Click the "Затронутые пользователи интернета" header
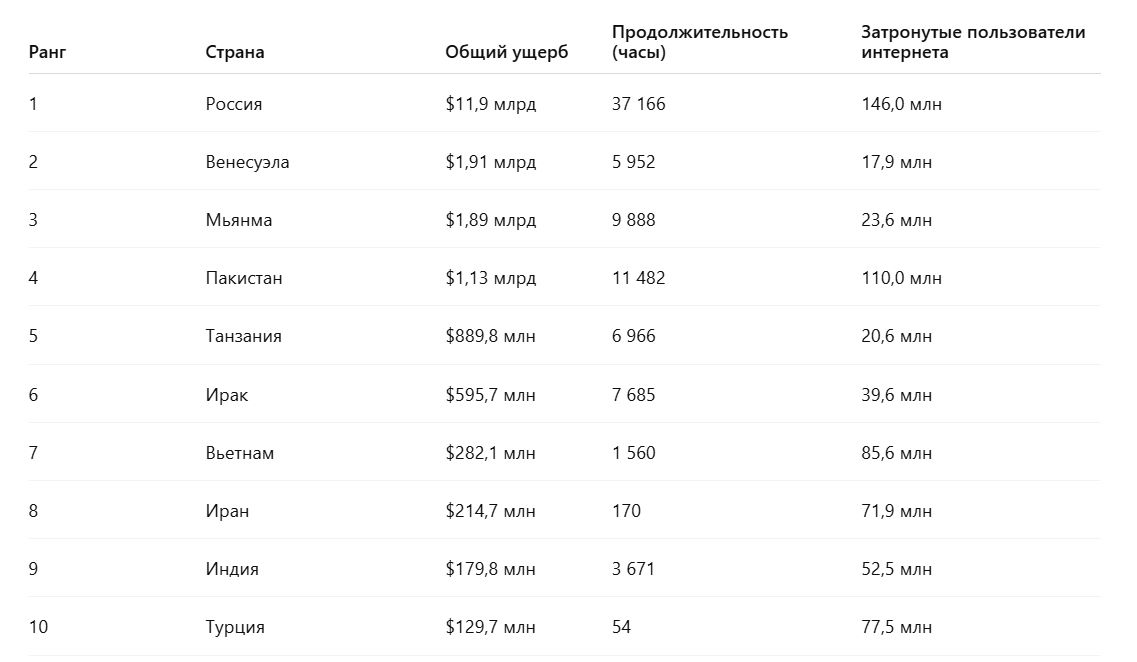The width and height of the screenshot is (1137, 662). pyautogui.click(x=972, y=42)
